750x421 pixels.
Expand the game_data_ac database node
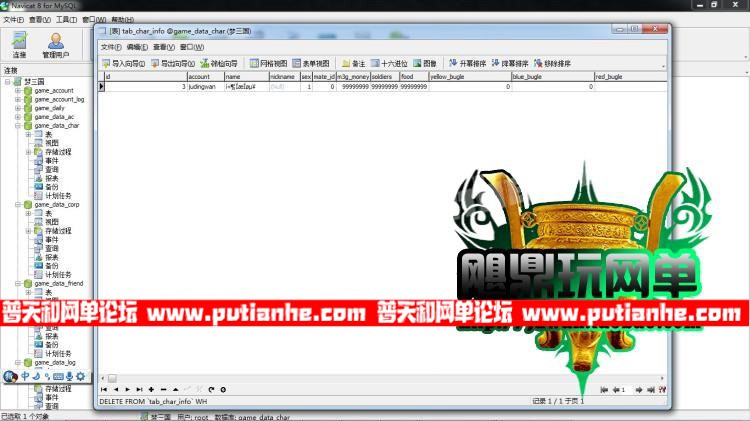18,117
